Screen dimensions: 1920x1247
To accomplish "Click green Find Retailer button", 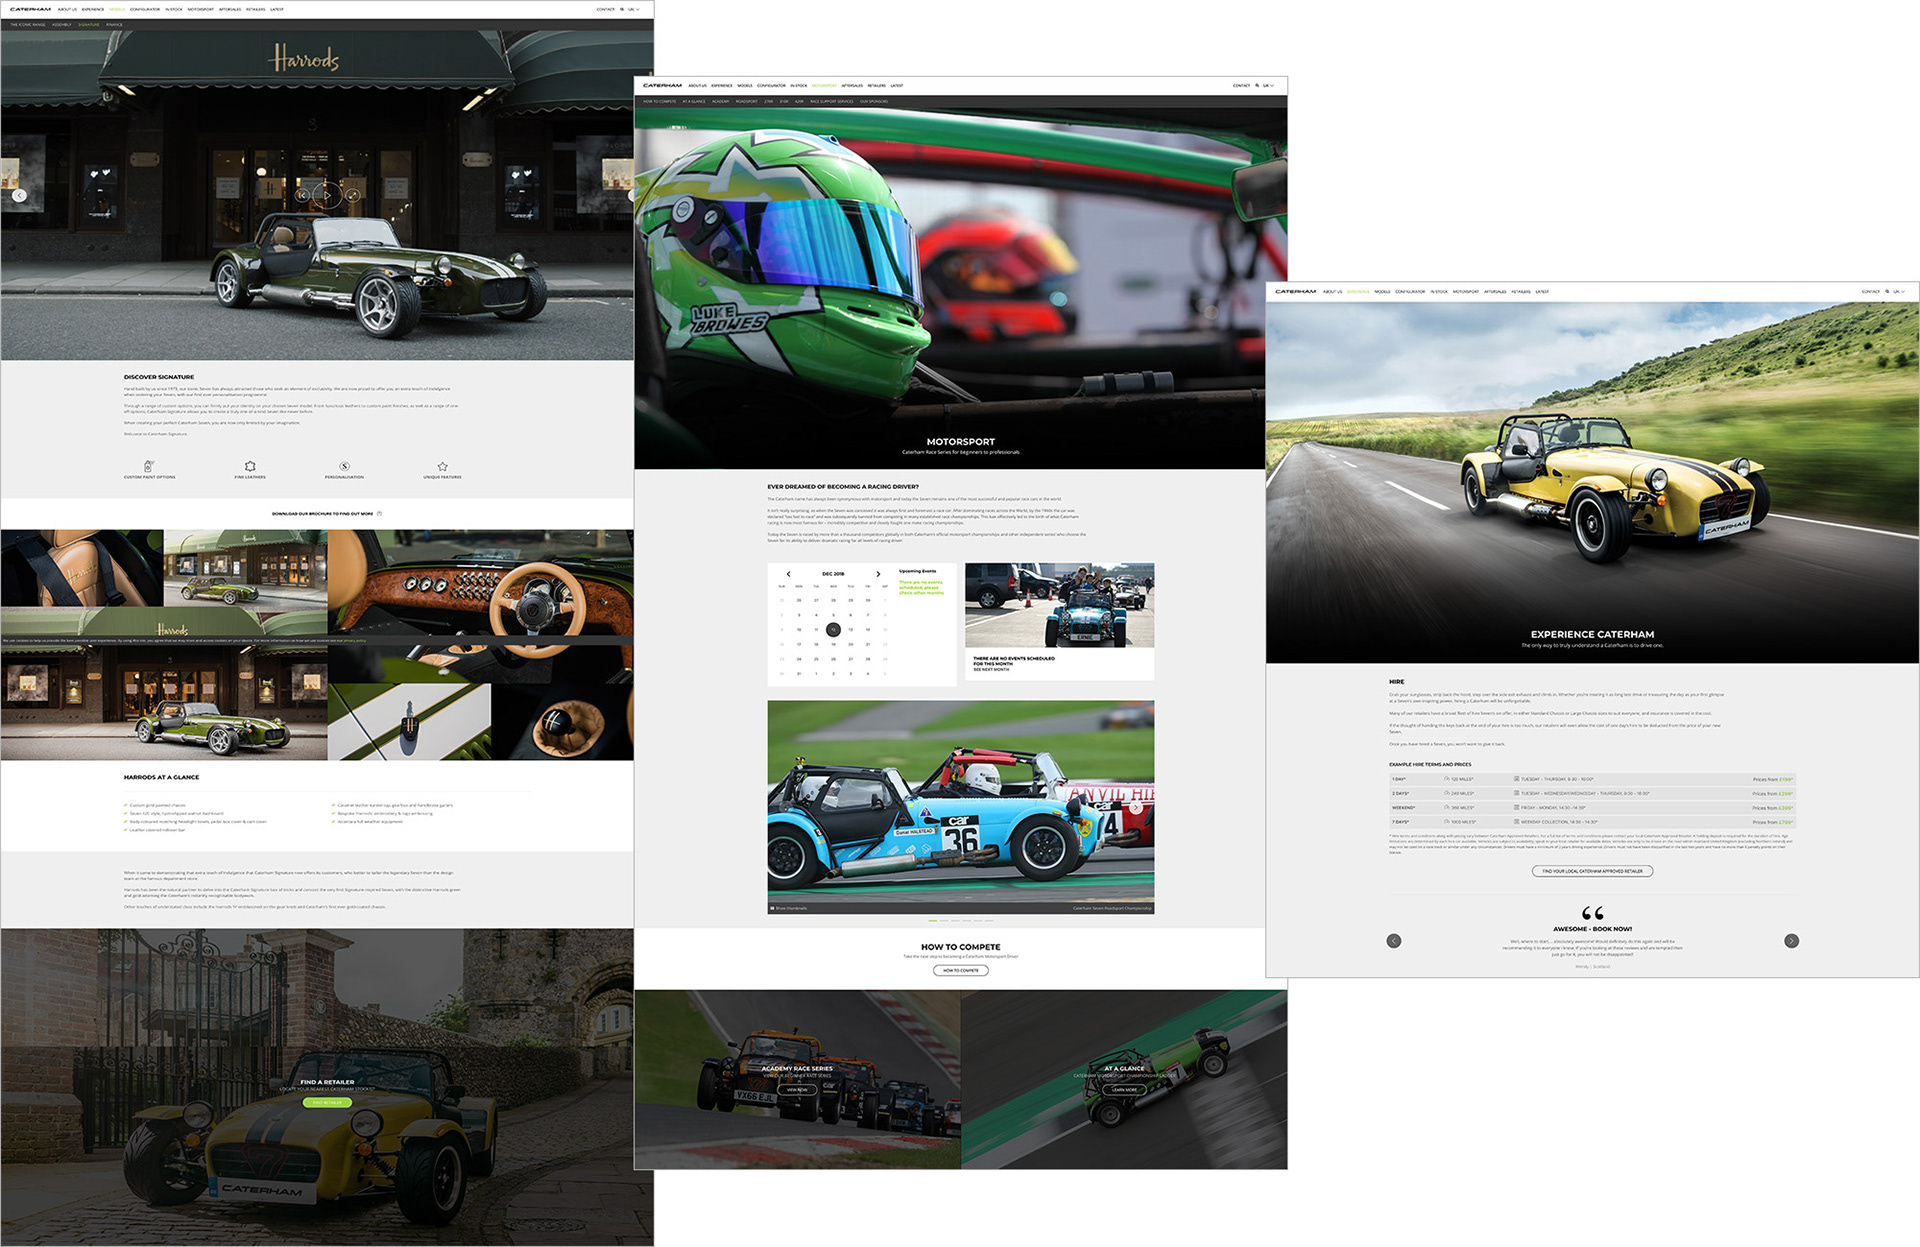I will pos(327,1102).
